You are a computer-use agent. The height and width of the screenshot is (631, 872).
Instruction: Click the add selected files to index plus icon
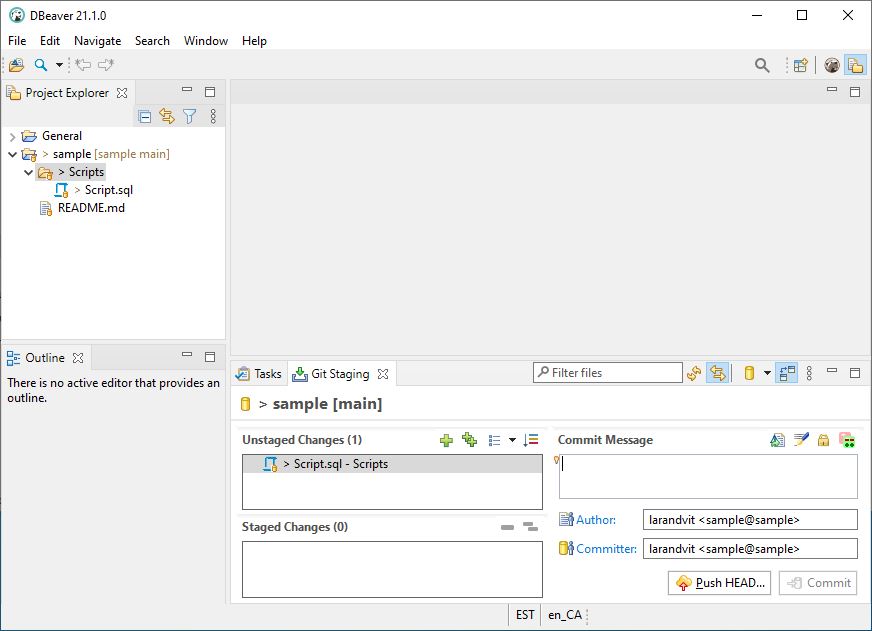pyautogui.click(x=446, y=441)
